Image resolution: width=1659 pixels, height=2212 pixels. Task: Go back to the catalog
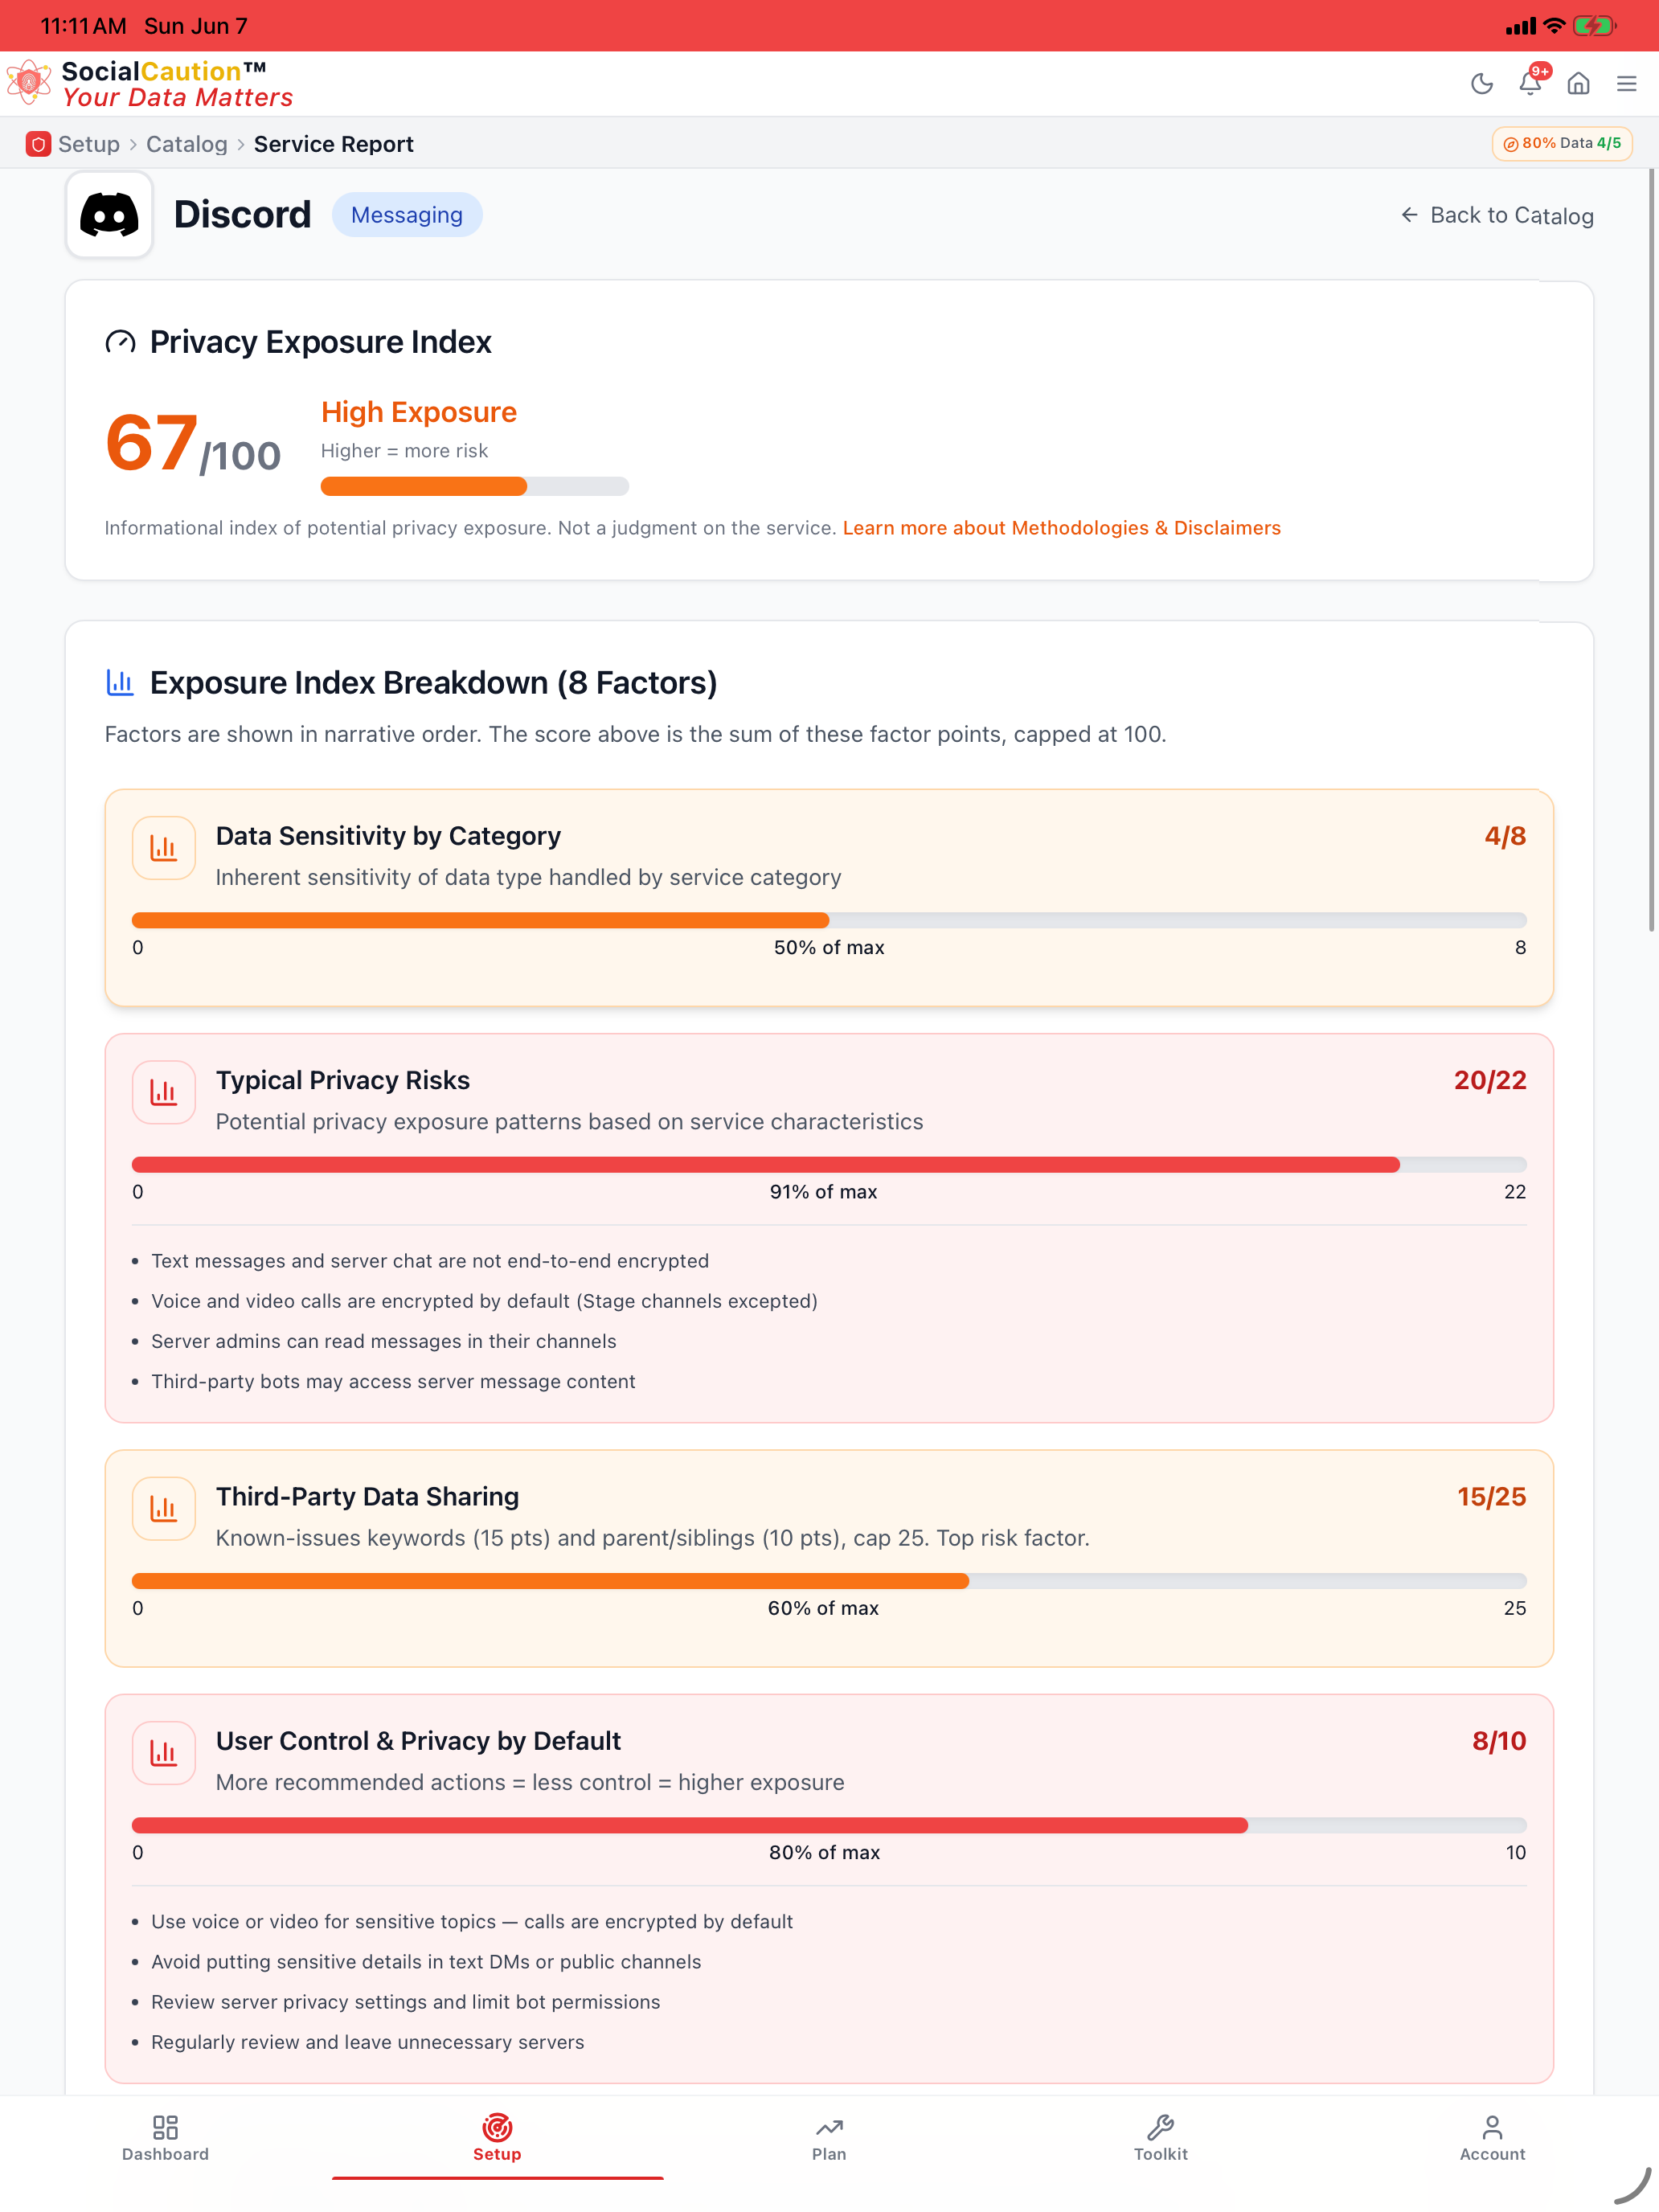(1497, 215)
